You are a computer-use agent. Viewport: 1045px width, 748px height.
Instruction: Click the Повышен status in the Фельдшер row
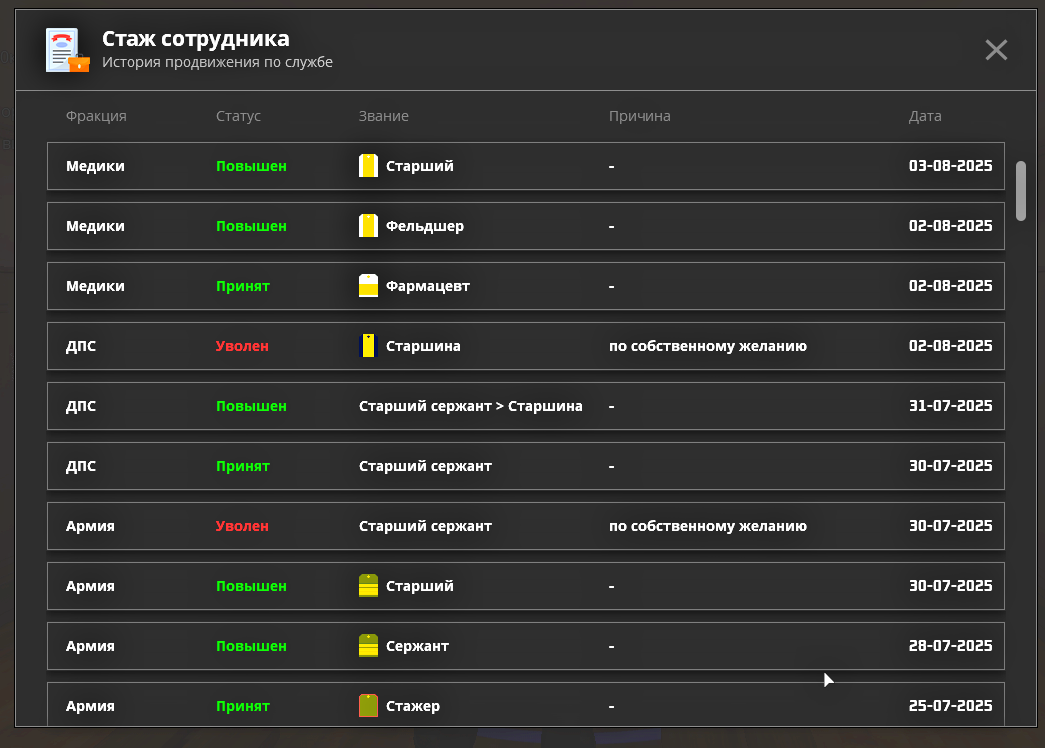[251, 226]
